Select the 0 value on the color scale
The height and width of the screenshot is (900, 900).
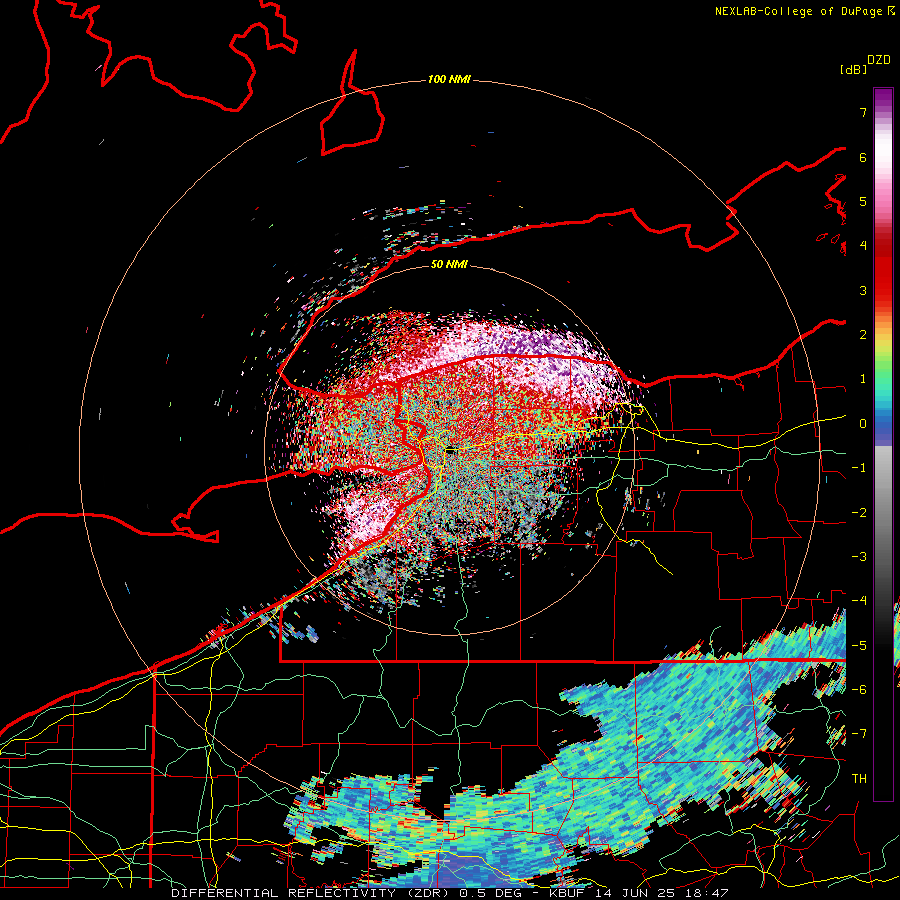point(863,424)
